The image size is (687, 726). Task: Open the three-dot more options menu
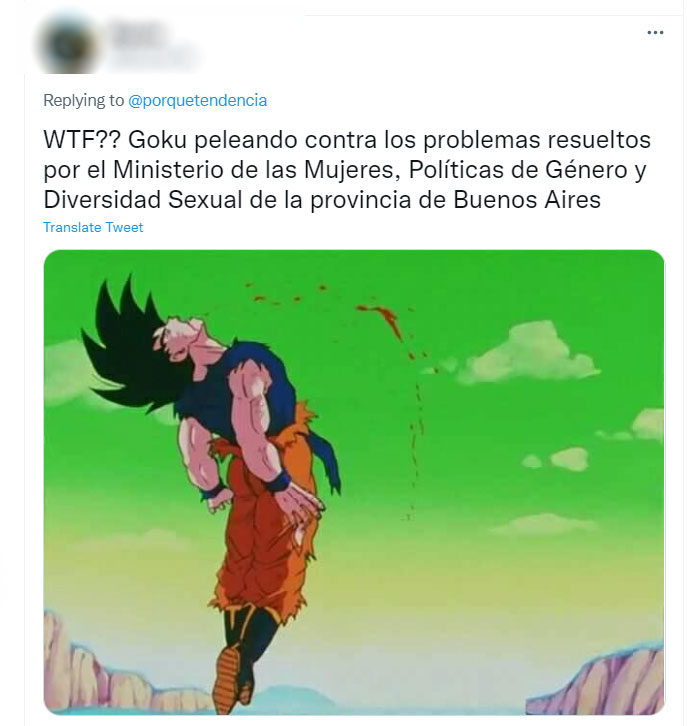(655, 32)
